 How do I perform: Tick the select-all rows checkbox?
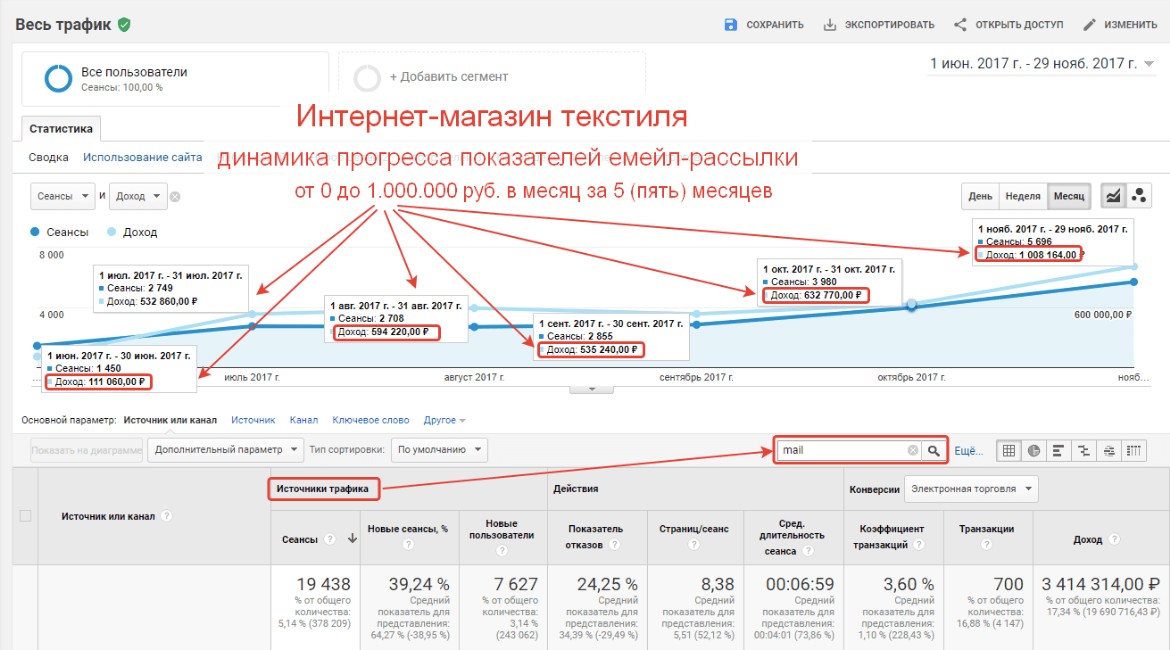tap(25, 516)
